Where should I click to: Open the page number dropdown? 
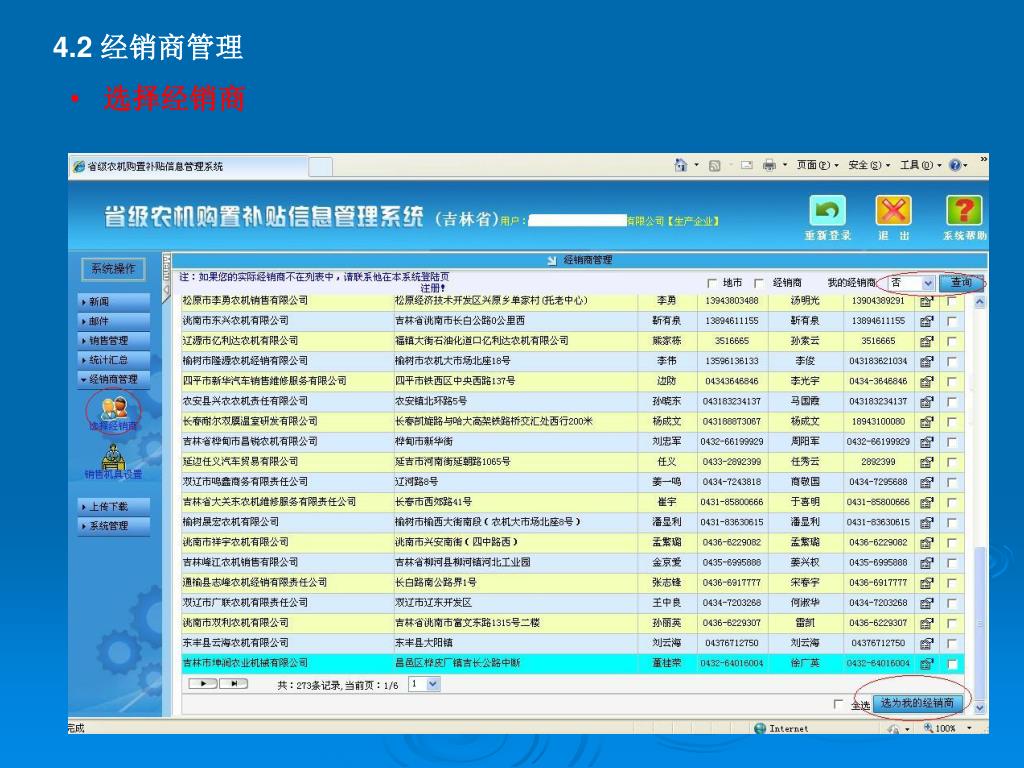424,684
